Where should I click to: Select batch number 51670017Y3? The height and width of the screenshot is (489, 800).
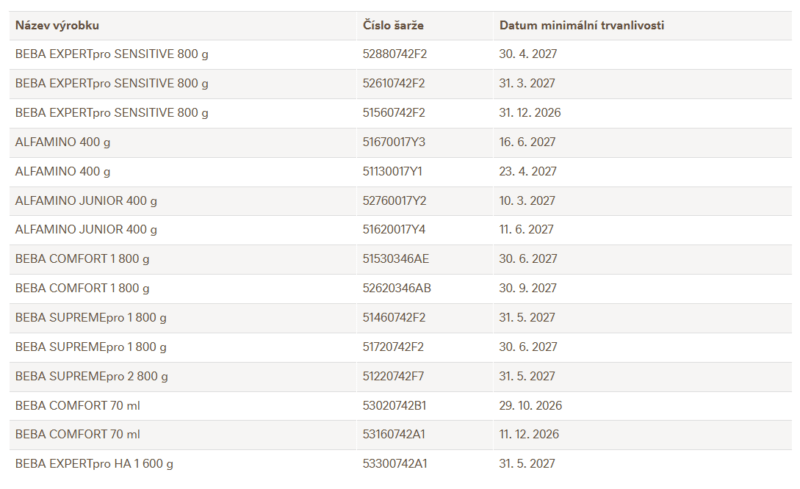394,142
